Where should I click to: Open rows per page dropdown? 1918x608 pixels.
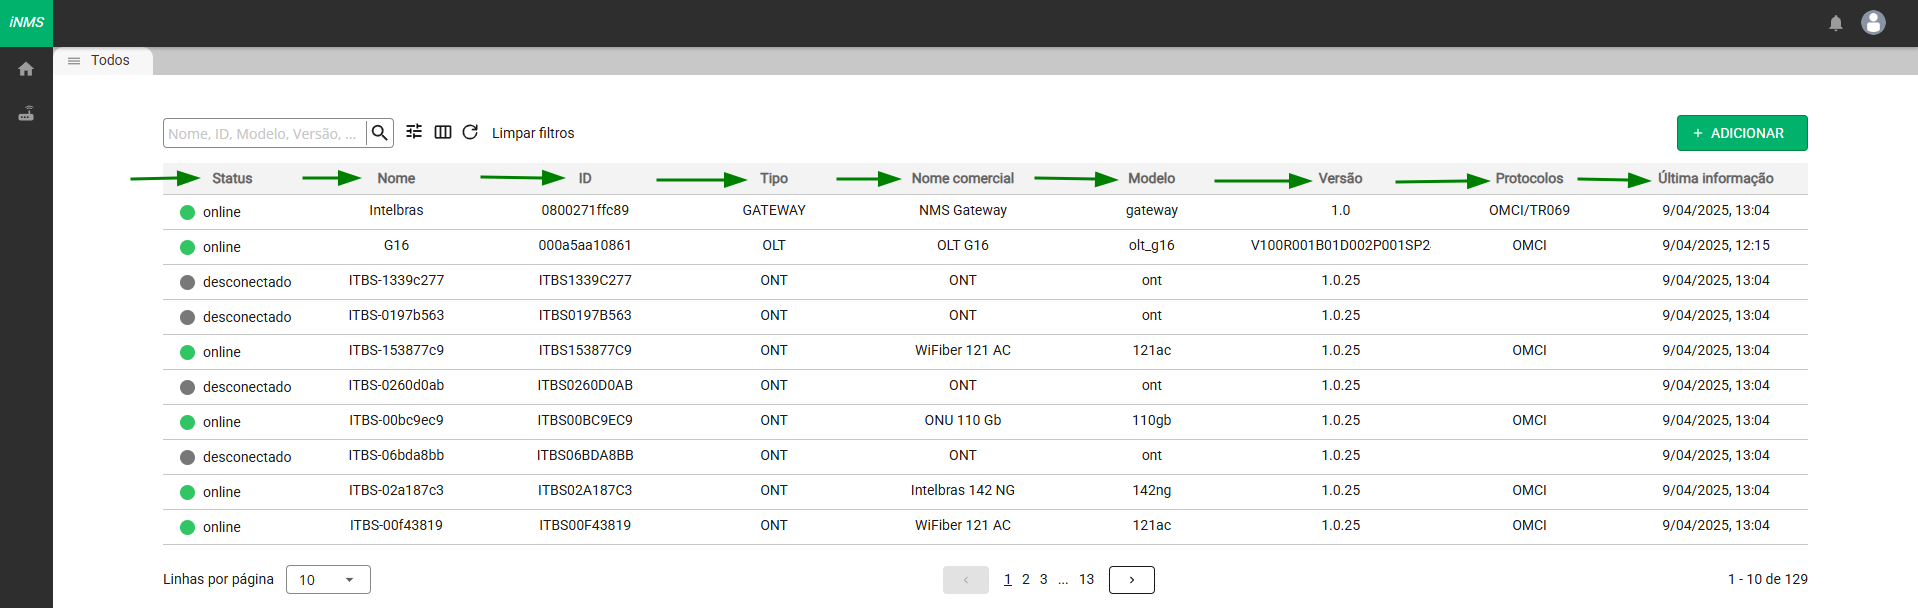coord(328,580)
